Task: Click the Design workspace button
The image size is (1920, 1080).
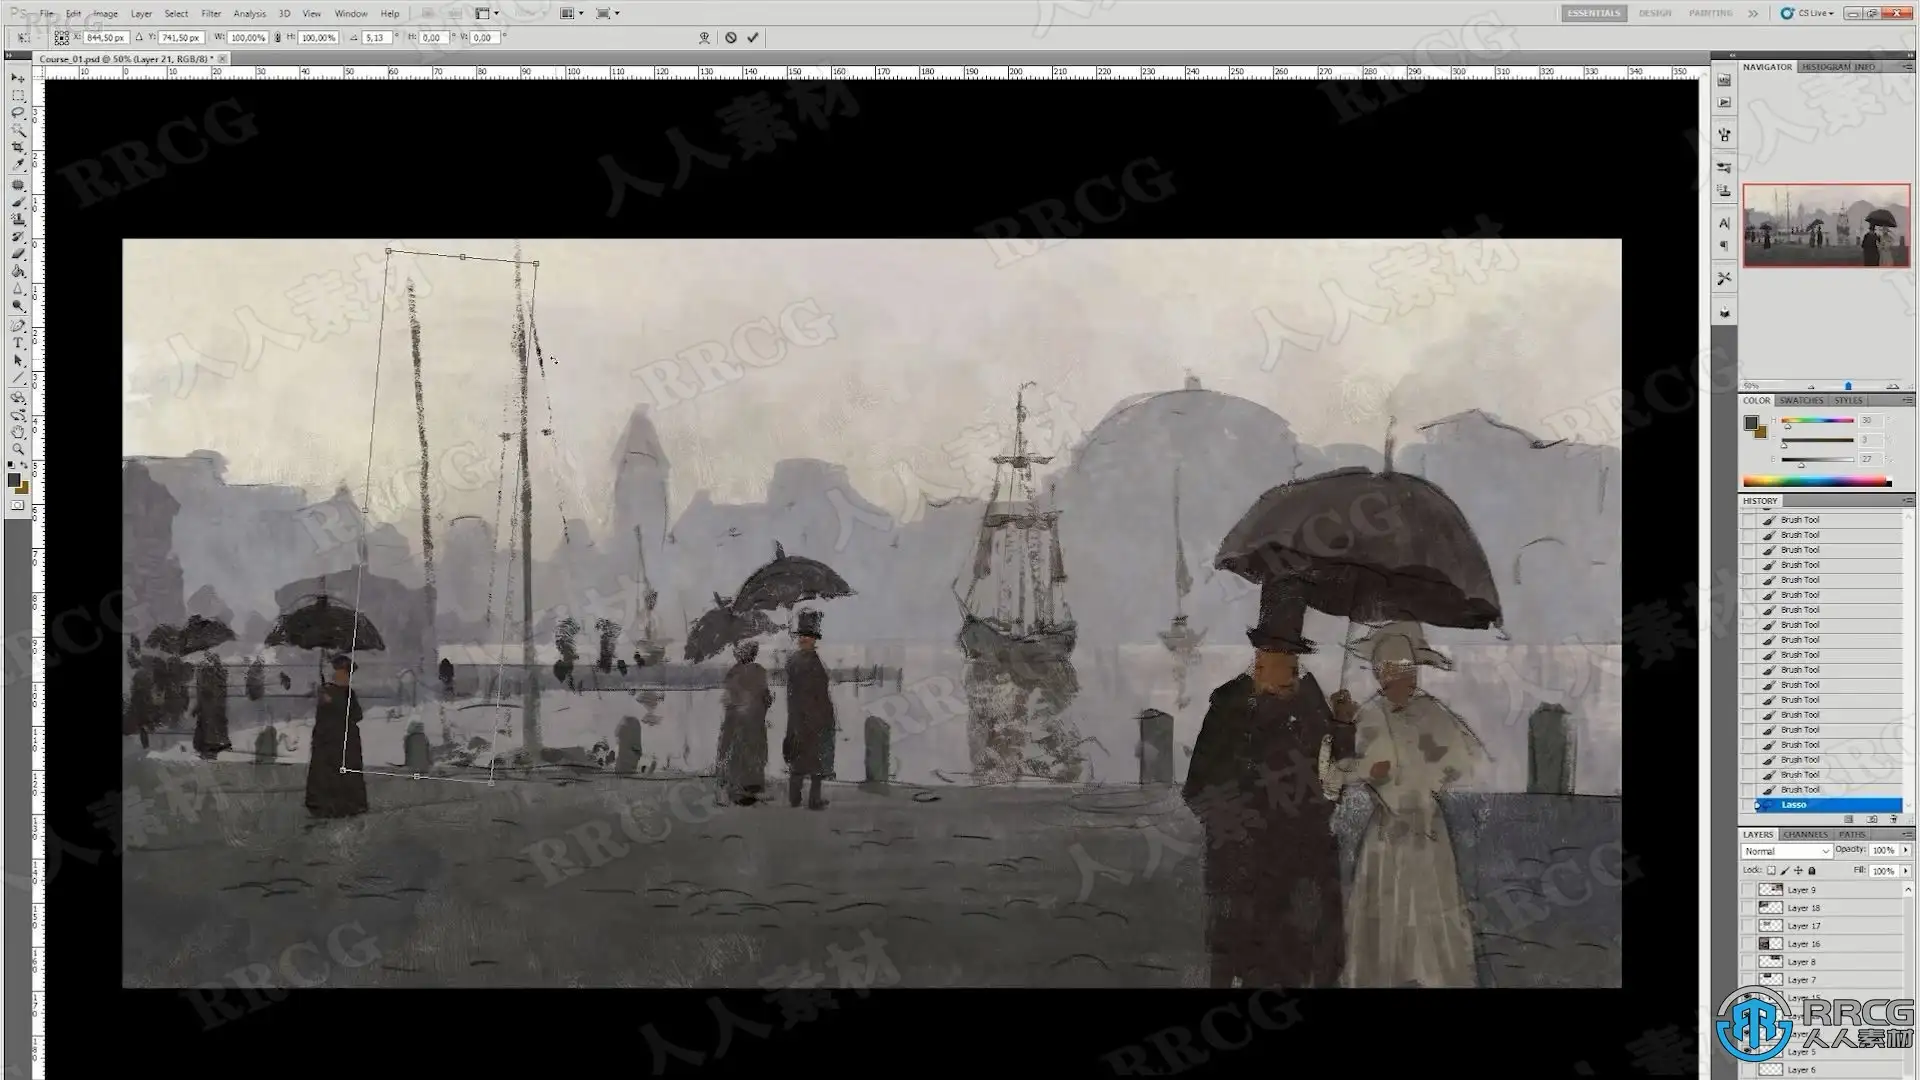Action: coord(1655,13)
